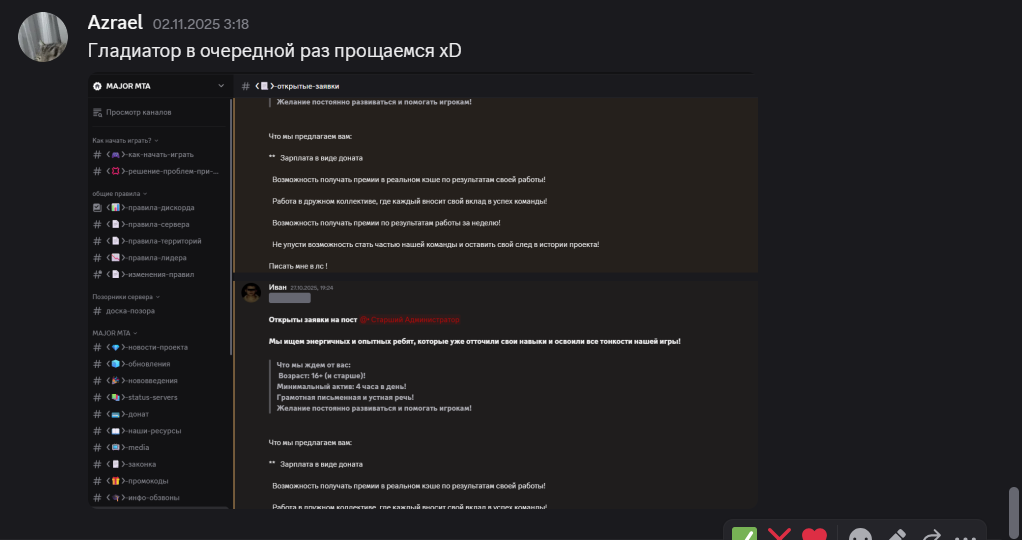Click the Azrael username
Image resolution: width=1022 pixels, height=540 pixels.
[115, 22]
